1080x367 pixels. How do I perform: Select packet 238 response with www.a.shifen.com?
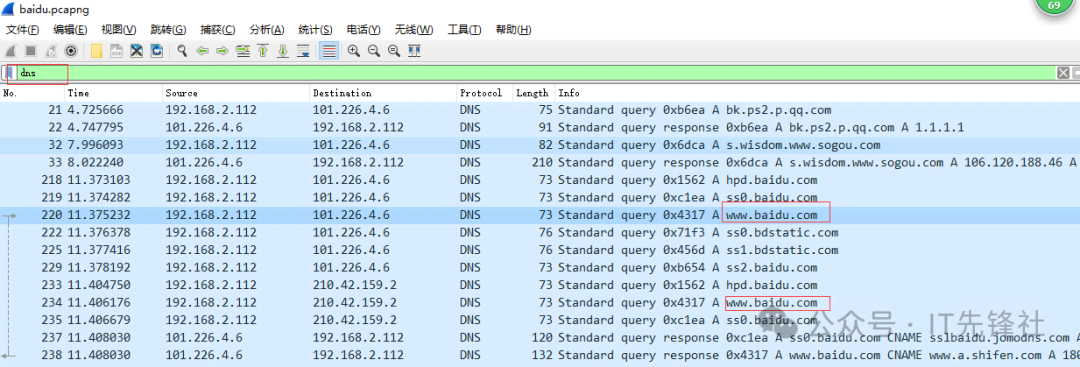tap(540, 355)
